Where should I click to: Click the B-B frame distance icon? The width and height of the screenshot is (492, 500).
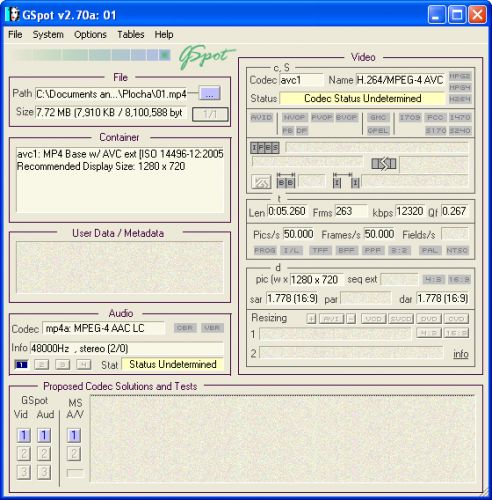click(x=286, y=181)
